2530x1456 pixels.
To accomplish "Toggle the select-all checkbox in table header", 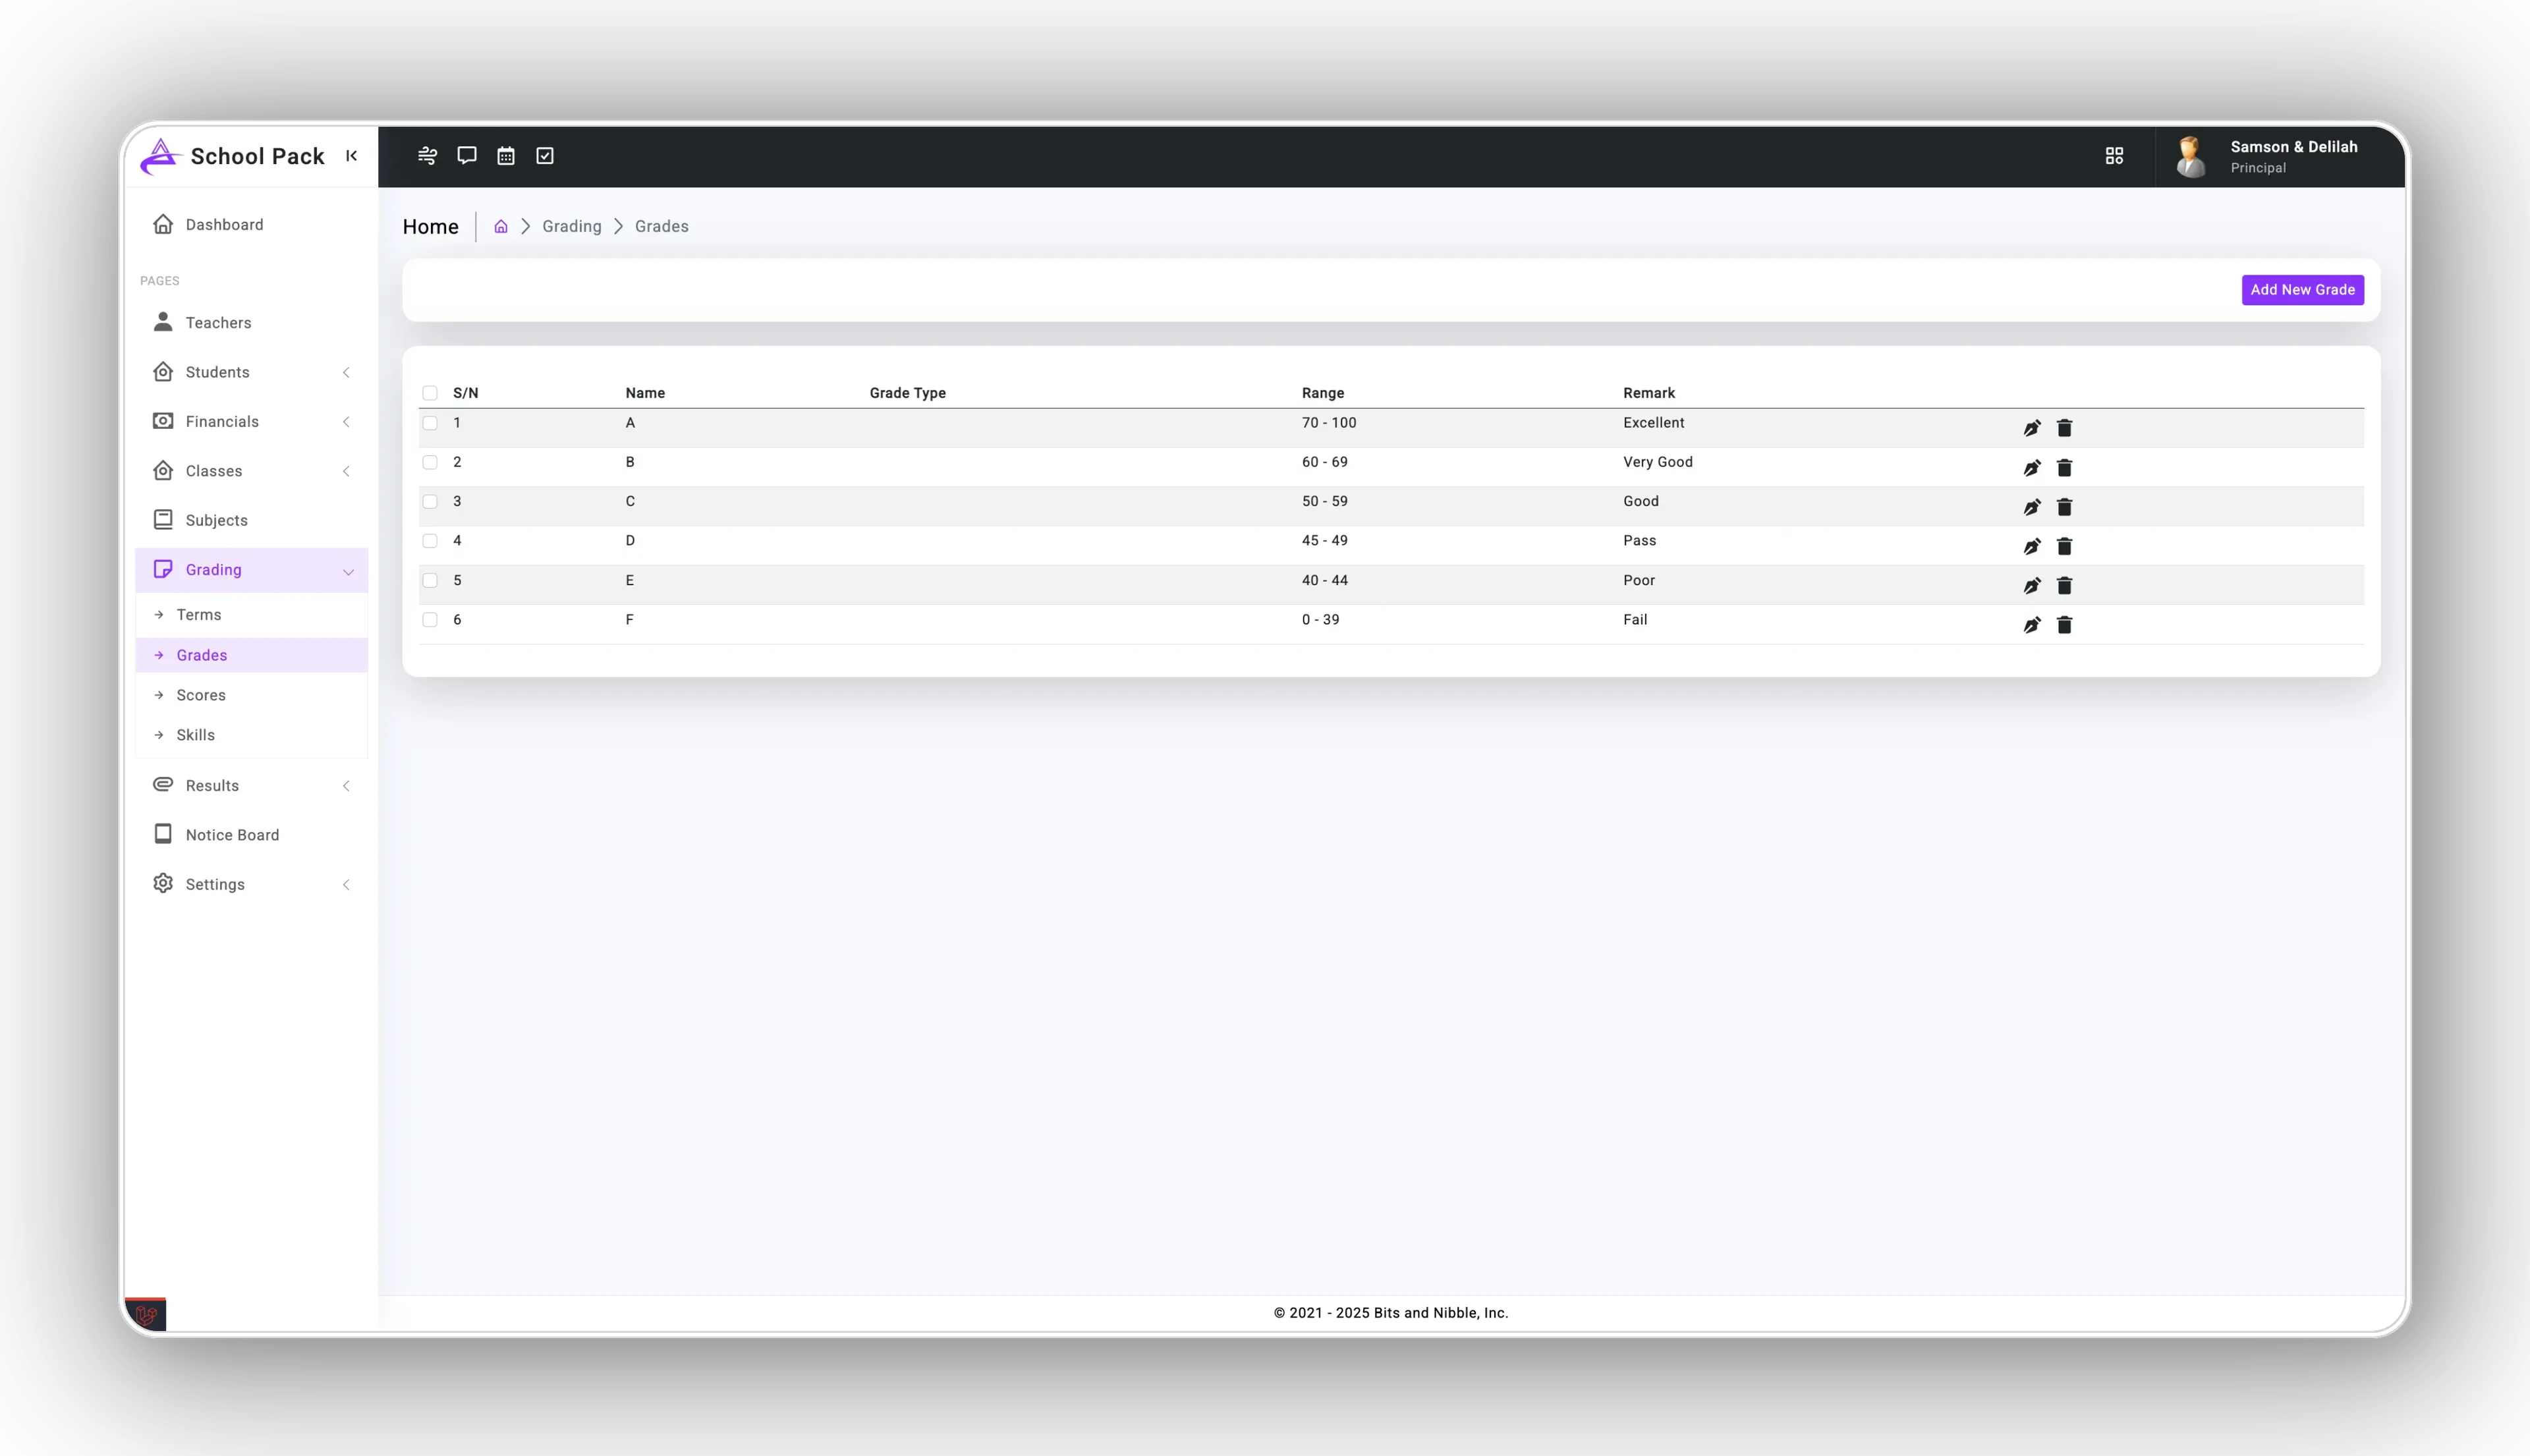I will (x=430, y=393).
